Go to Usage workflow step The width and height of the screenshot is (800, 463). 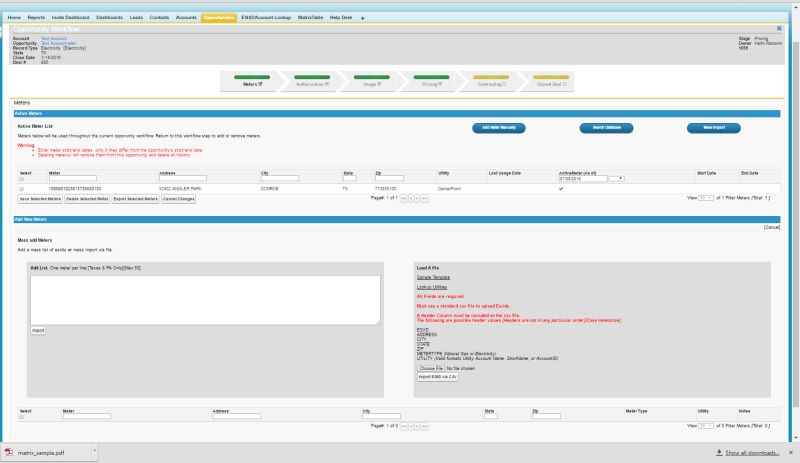point(371,82)
